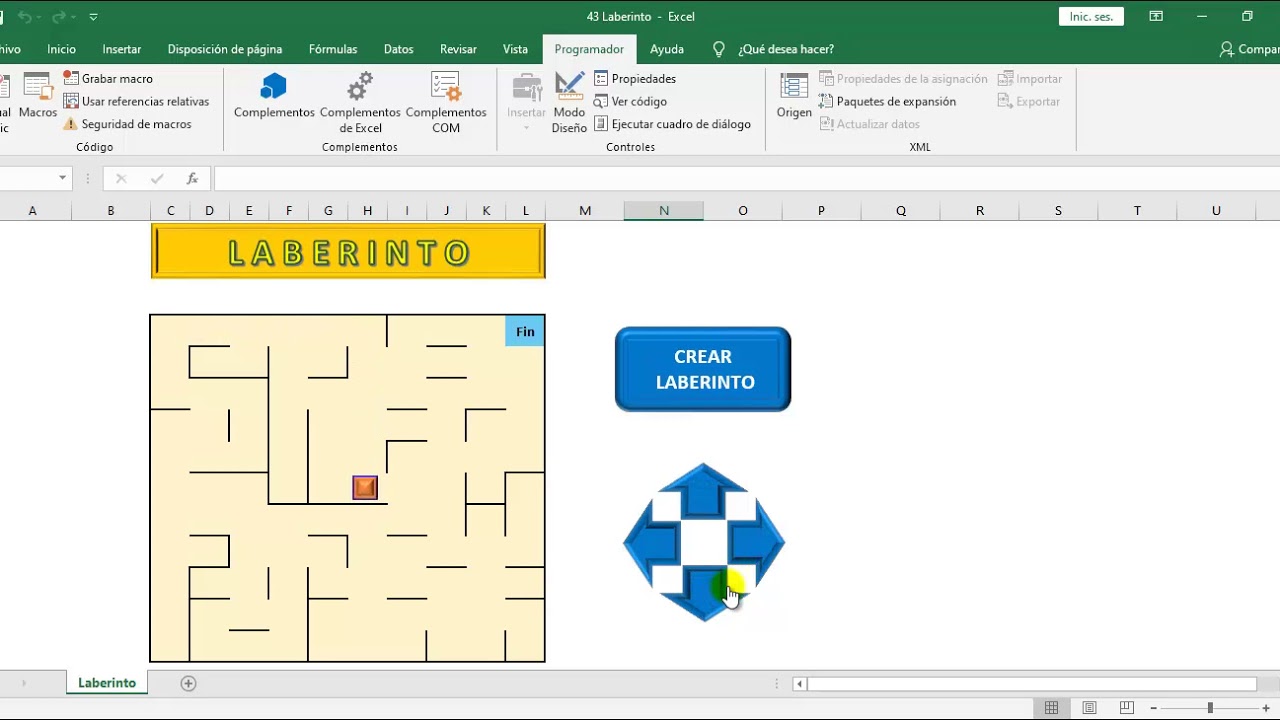Click the Insert Function fx icon
The height and width of the screenshot is (720, 1280).
click(x=192, y=178)
